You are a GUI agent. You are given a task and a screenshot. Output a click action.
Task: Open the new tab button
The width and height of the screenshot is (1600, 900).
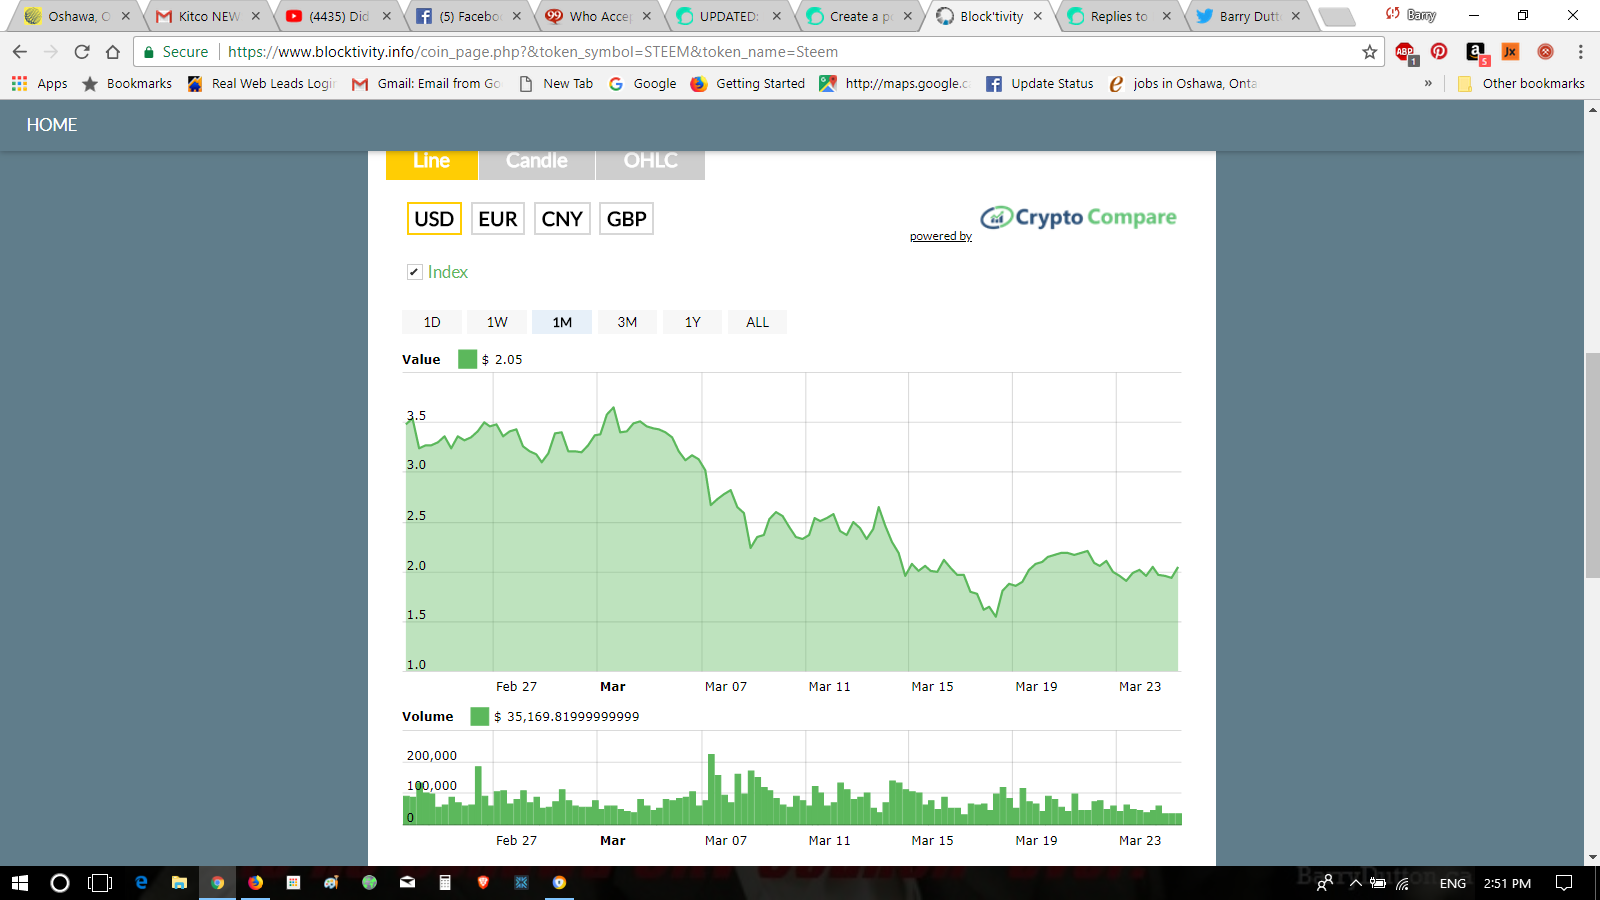coord(1337,16)
